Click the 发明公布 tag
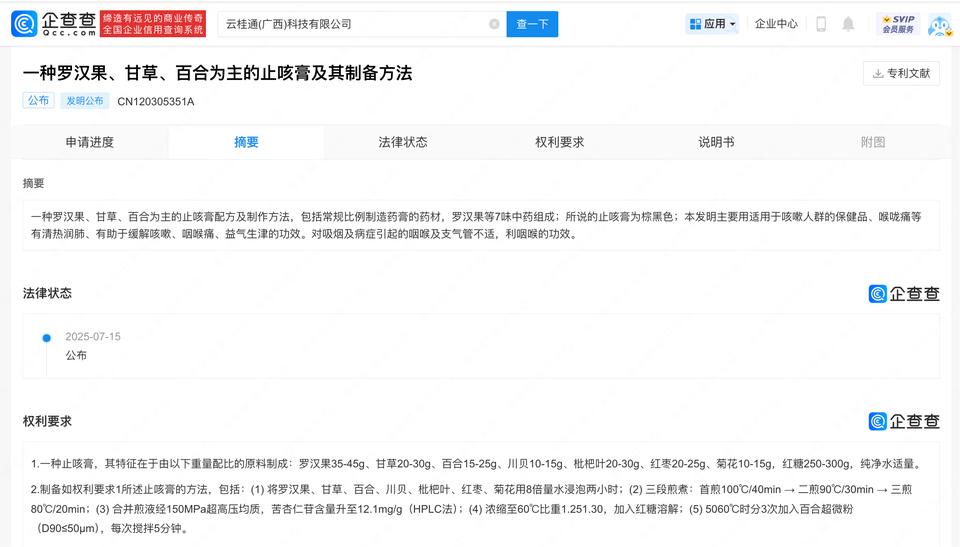 85,101
